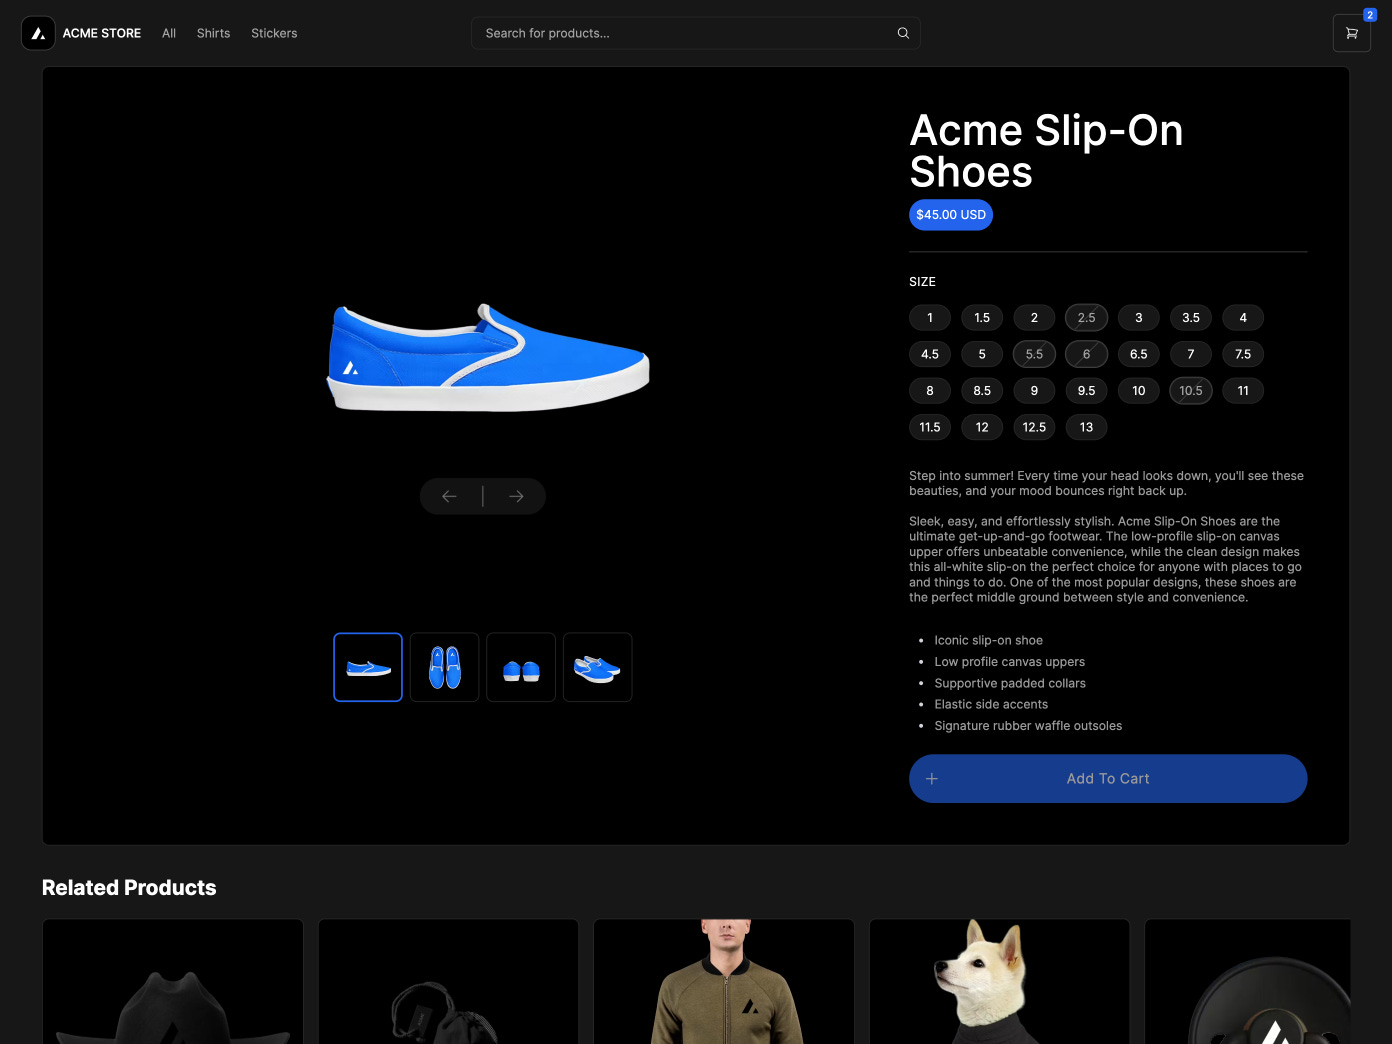The height and width of the screenshot is (1044, 1392).
Task: Click the ACME STORE home link
Action: point(102,33)
